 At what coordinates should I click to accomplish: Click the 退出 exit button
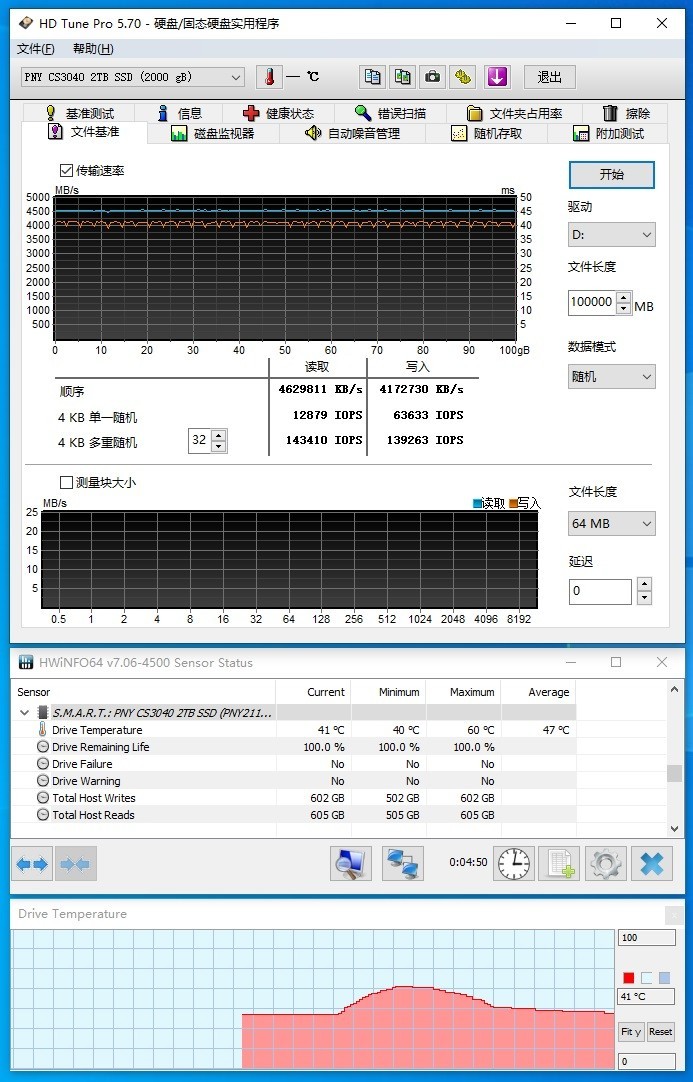tap(549, 77)
